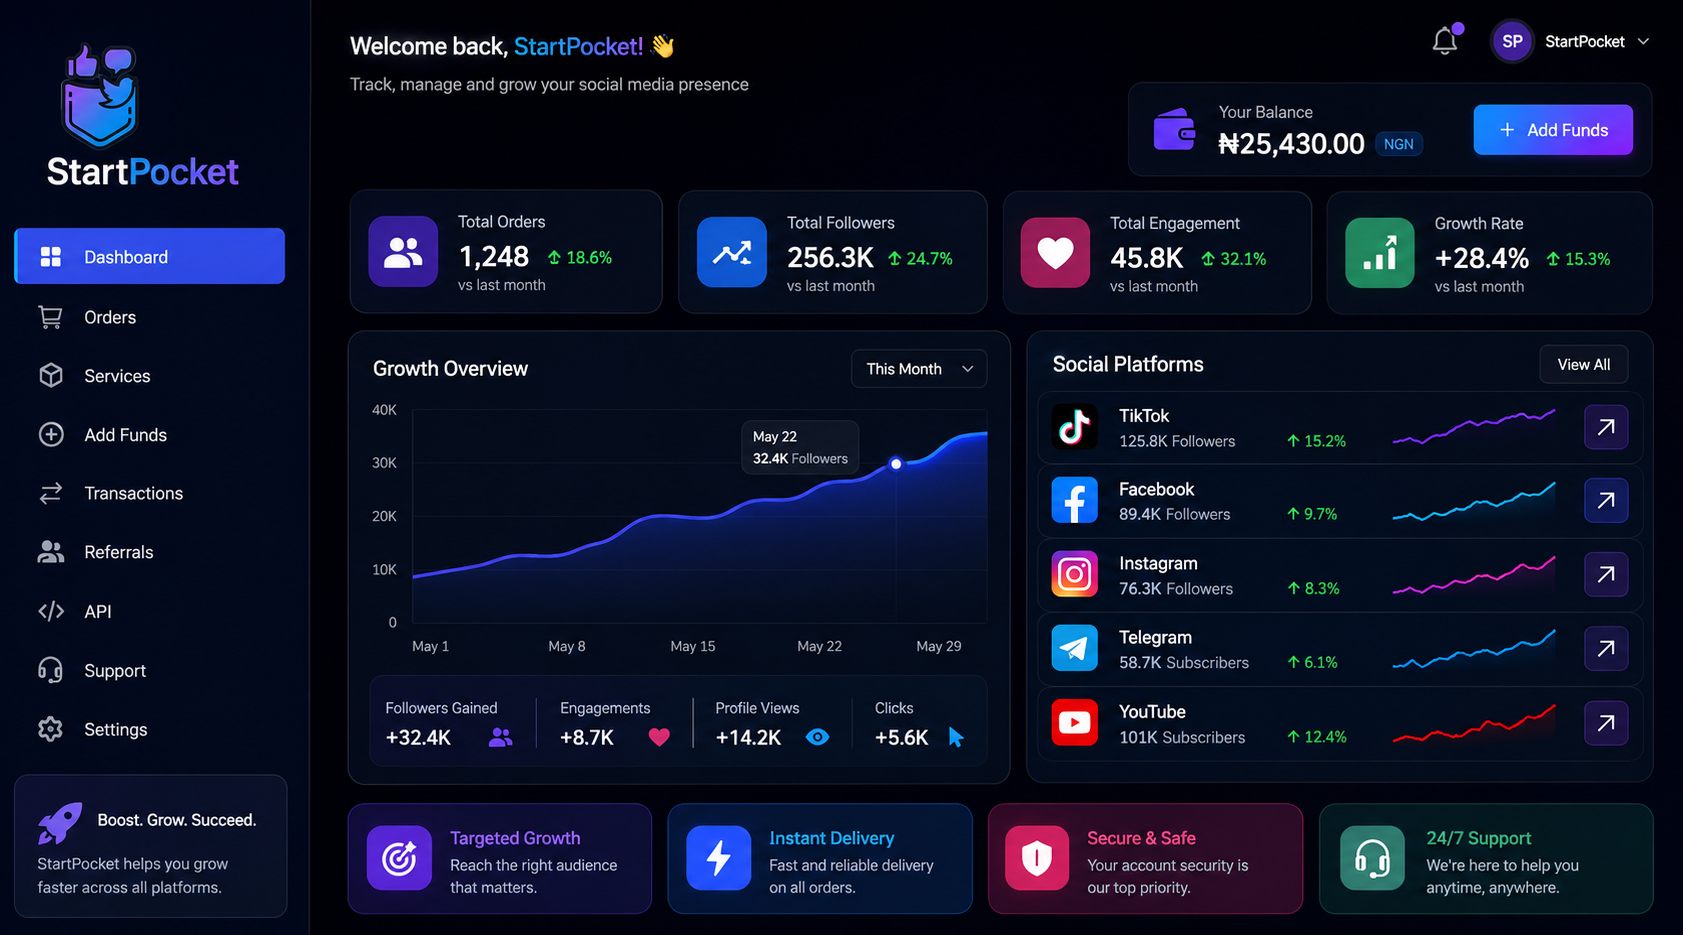The height and width of the screenshot is (935, 1683).
Task: Open the This Month period dropdown
Action: click(x=919, y=369)
